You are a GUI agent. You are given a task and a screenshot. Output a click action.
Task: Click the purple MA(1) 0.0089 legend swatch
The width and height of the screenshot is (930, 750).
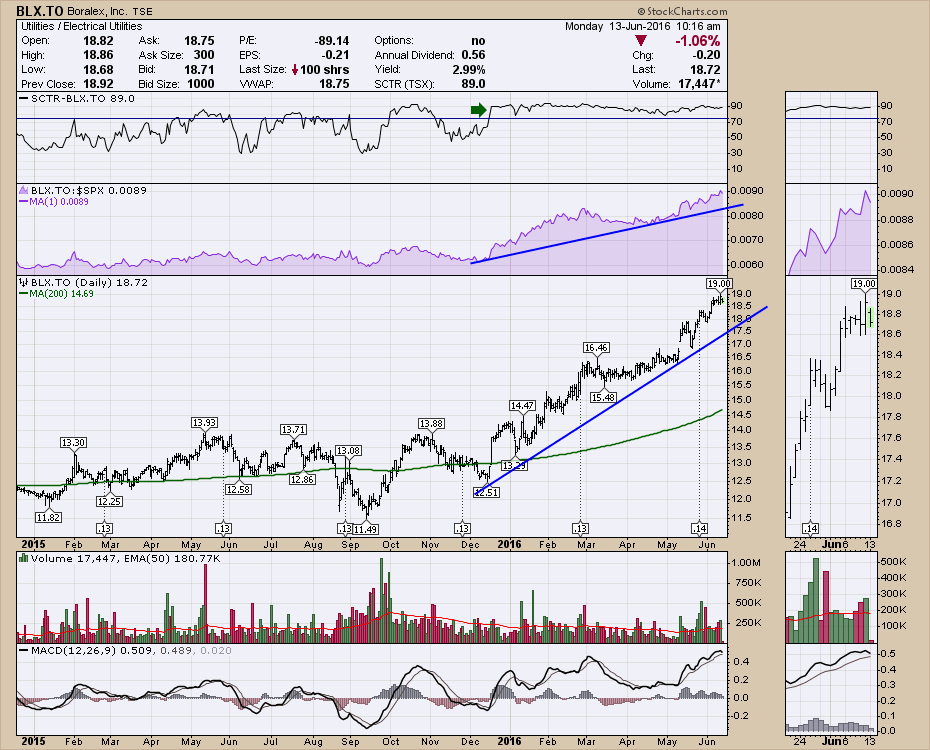(x=22, y=201)
